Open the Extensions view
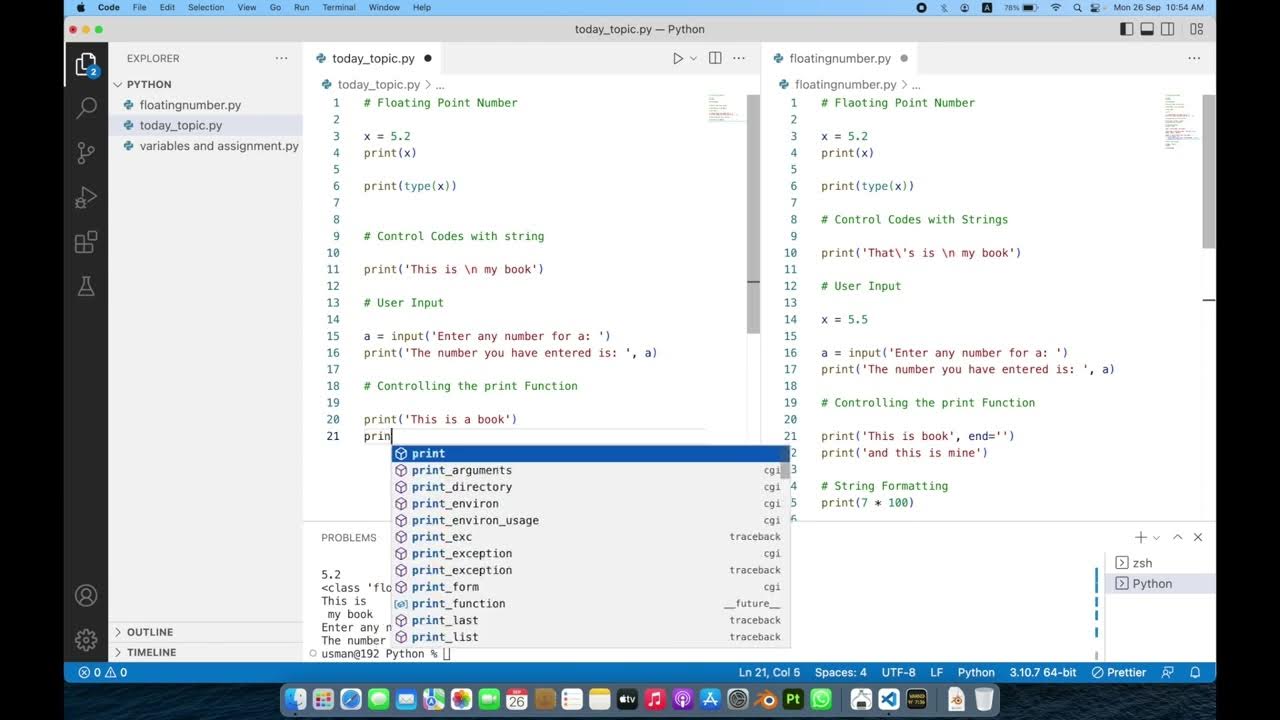1280x720 pixels. click(86, 243)
